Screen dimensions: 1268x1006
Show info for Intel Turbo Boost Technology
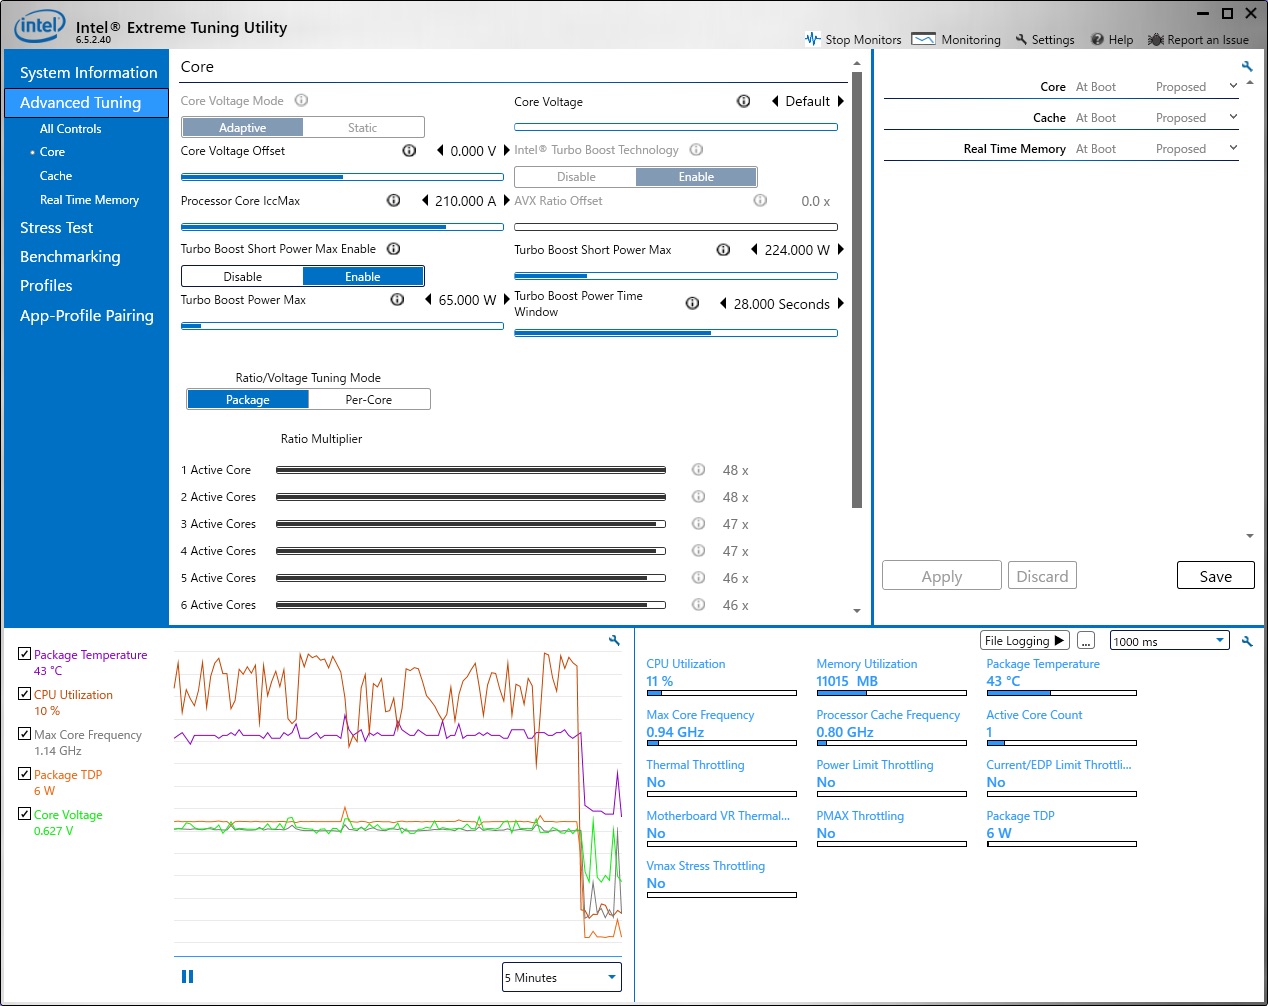click(696, 149)
